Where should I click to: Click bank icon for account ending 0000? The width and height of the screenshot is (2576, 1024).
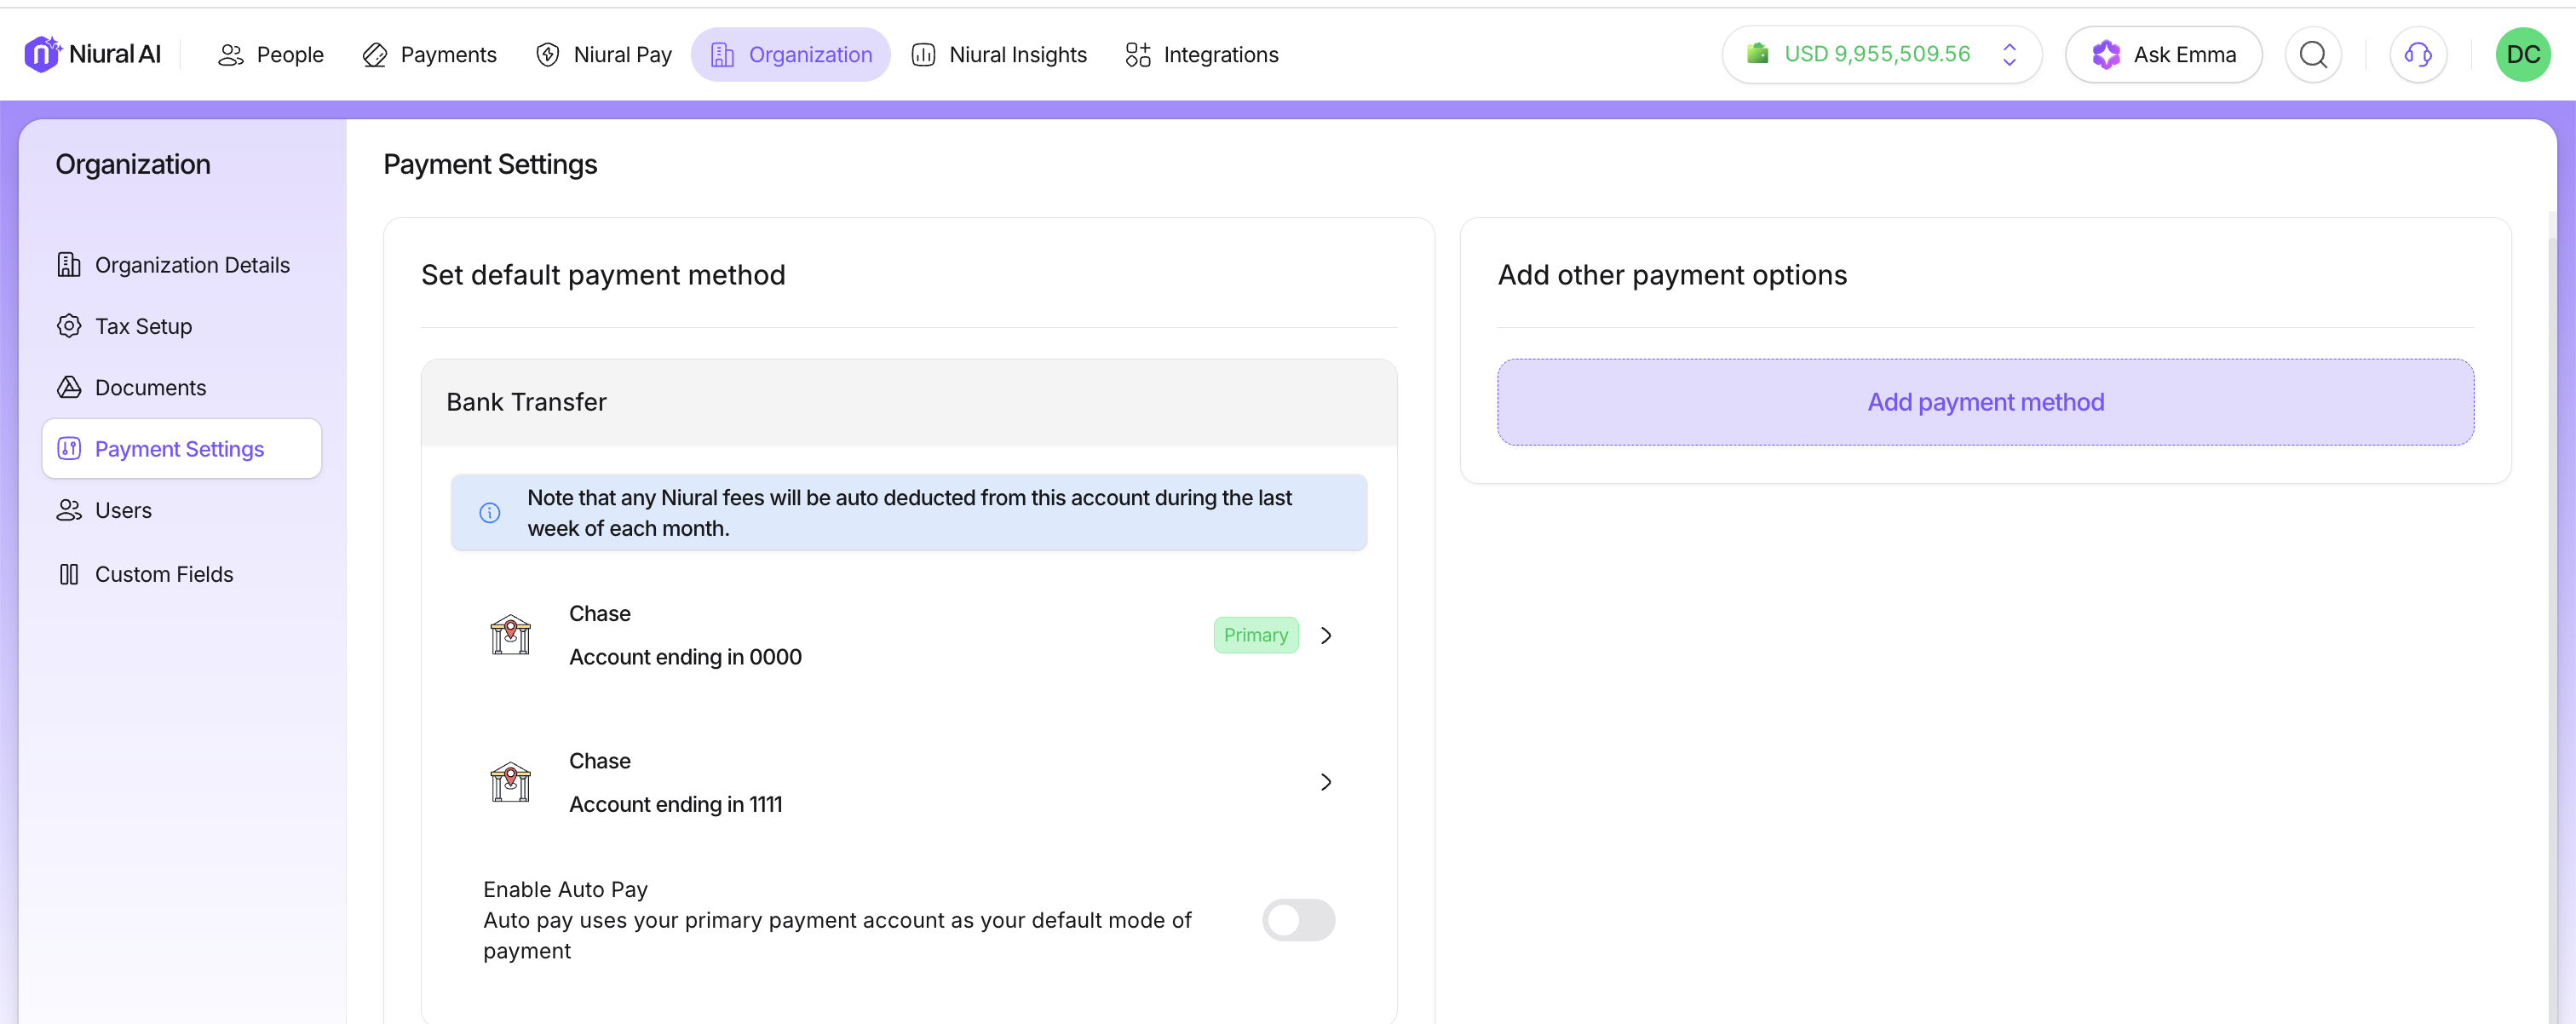pyautogui.click(x=510, y=635)
